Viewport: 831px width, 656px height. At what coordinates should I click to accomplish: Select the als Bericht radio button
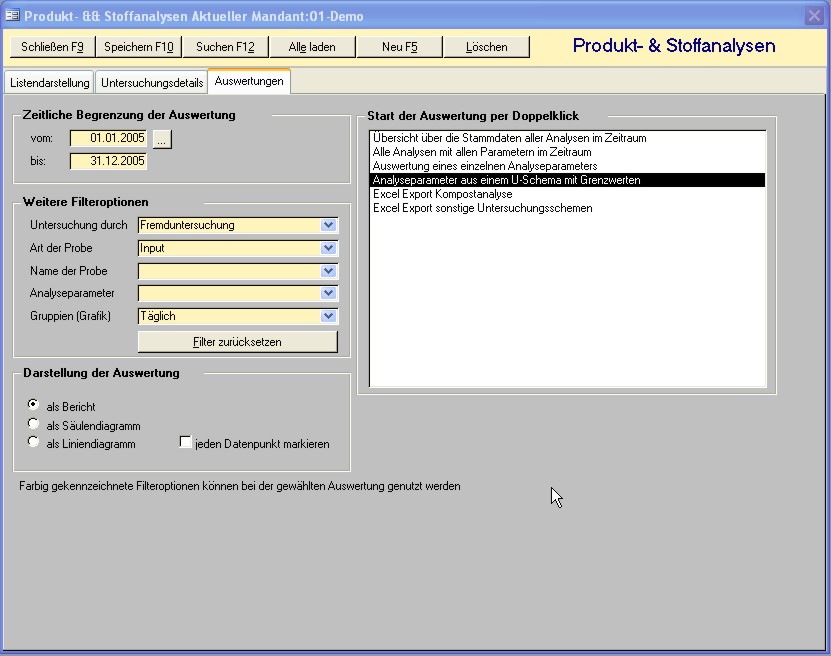tap(33, 405)
